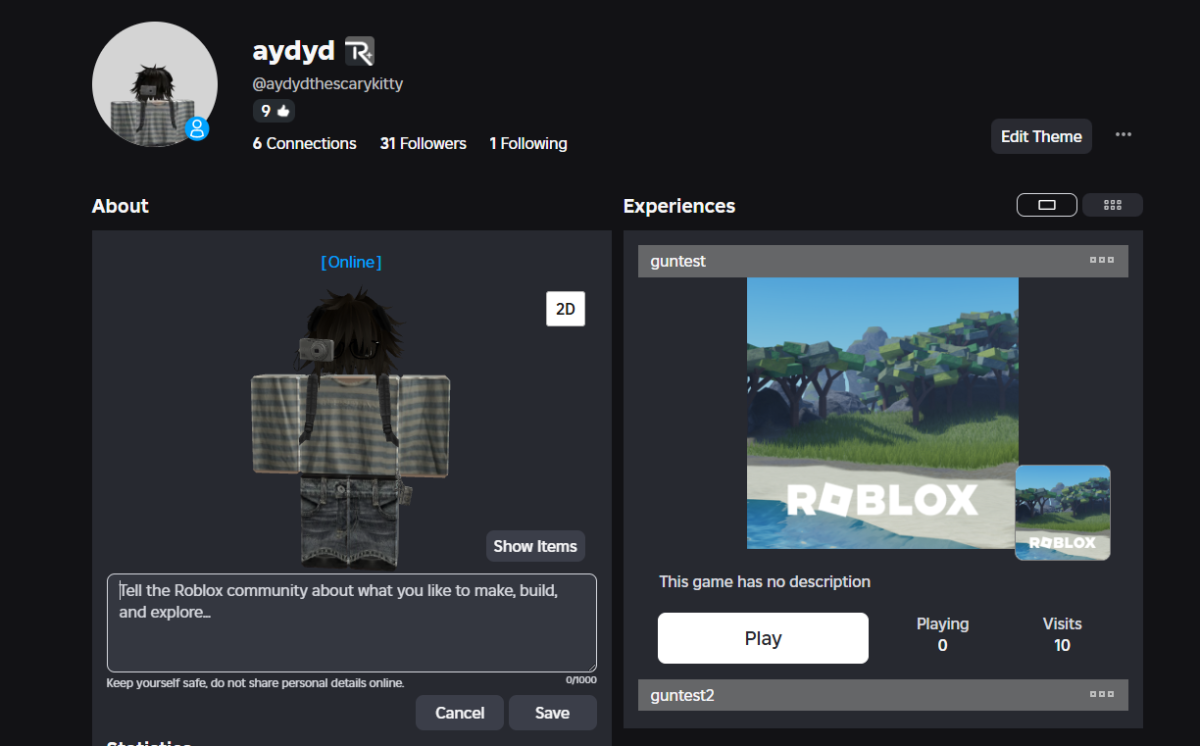Viewport: 1200px width, 746px height.
Task: Open the three-dot profile options menu
Action: pyautogui.click(x=1123, y=135)
